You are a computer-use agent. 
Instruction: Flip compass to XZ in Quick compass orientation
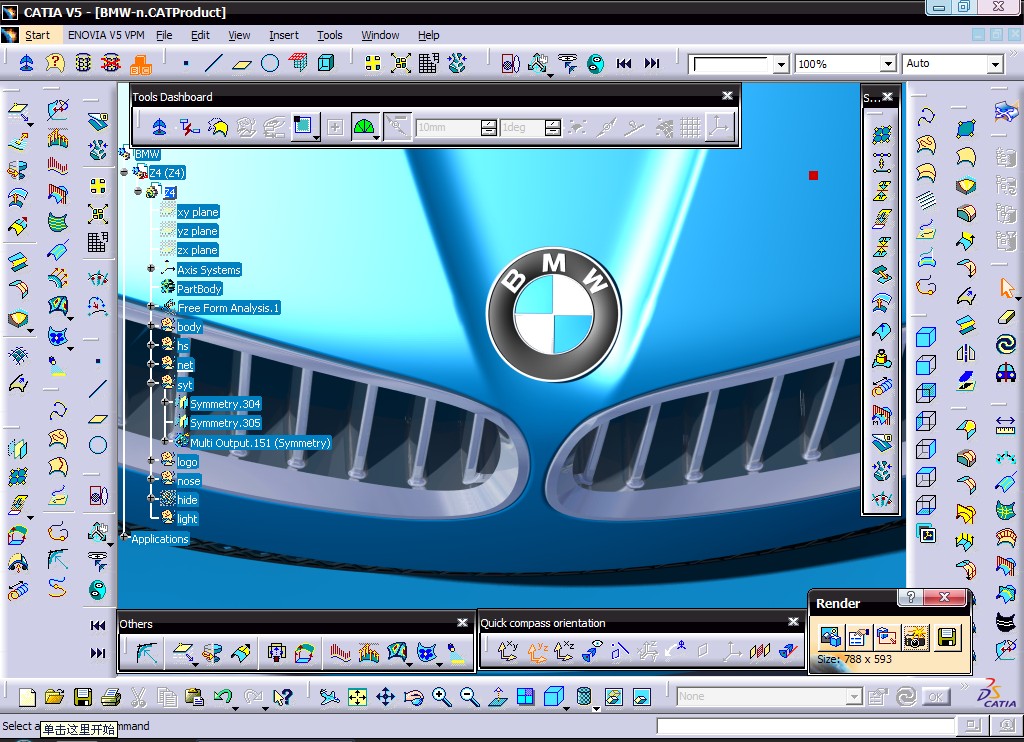(x=564, y=651)
